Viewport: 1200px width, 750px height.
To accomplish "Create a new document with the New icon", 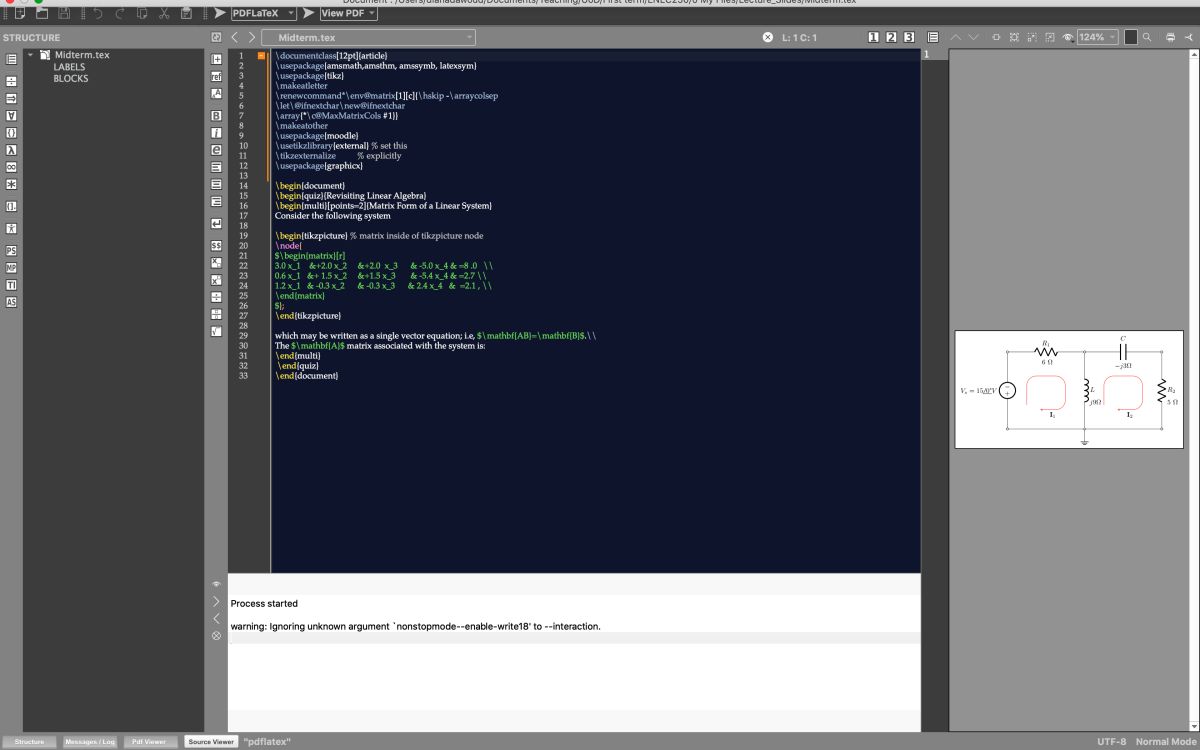I will (x=20, y=13).
